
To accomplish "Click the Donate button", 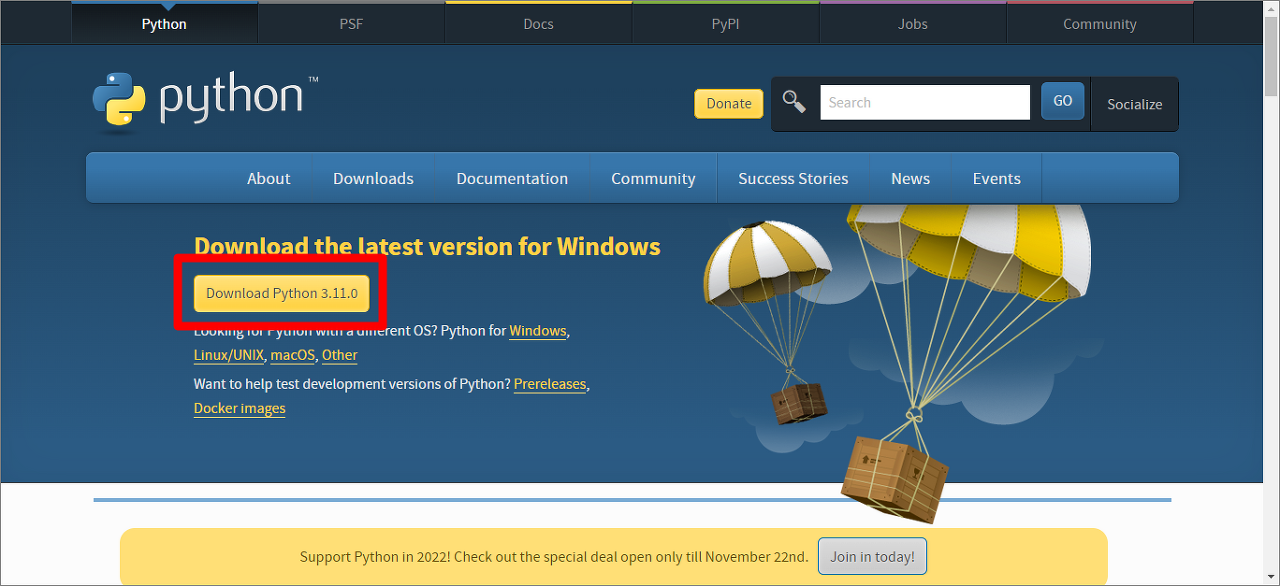I will [x=729, y=103].
